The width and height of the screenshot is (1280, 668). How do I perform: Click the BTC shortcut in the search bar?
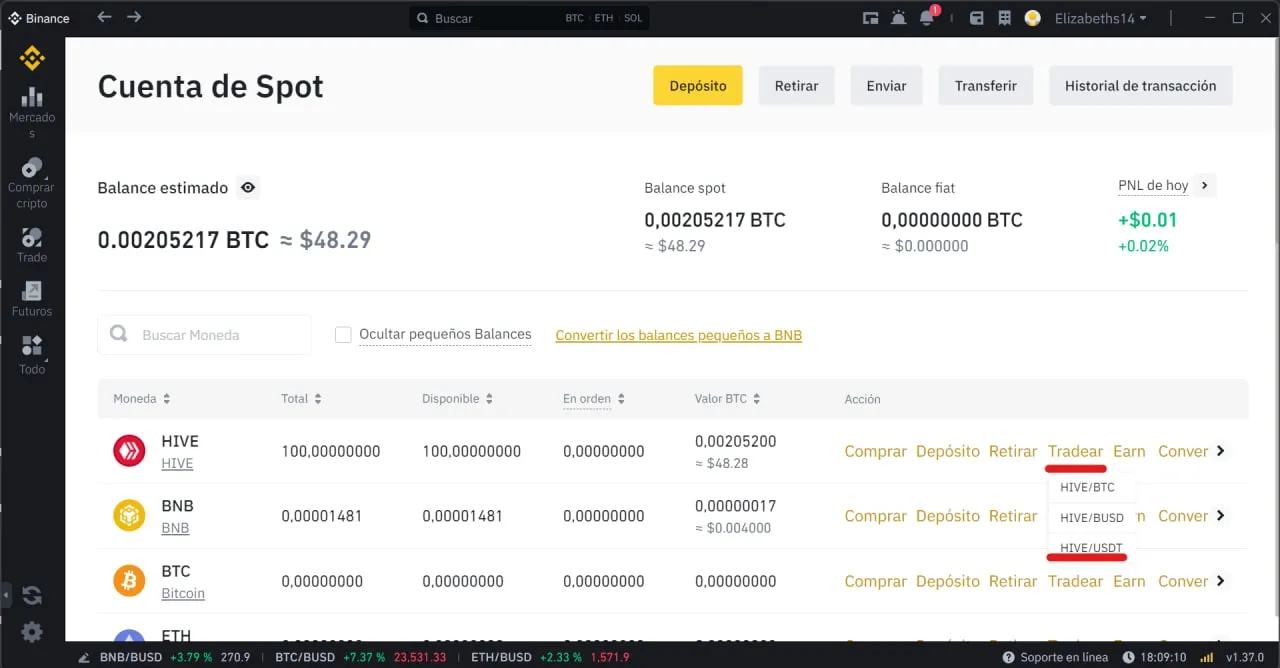coord(574,18)
